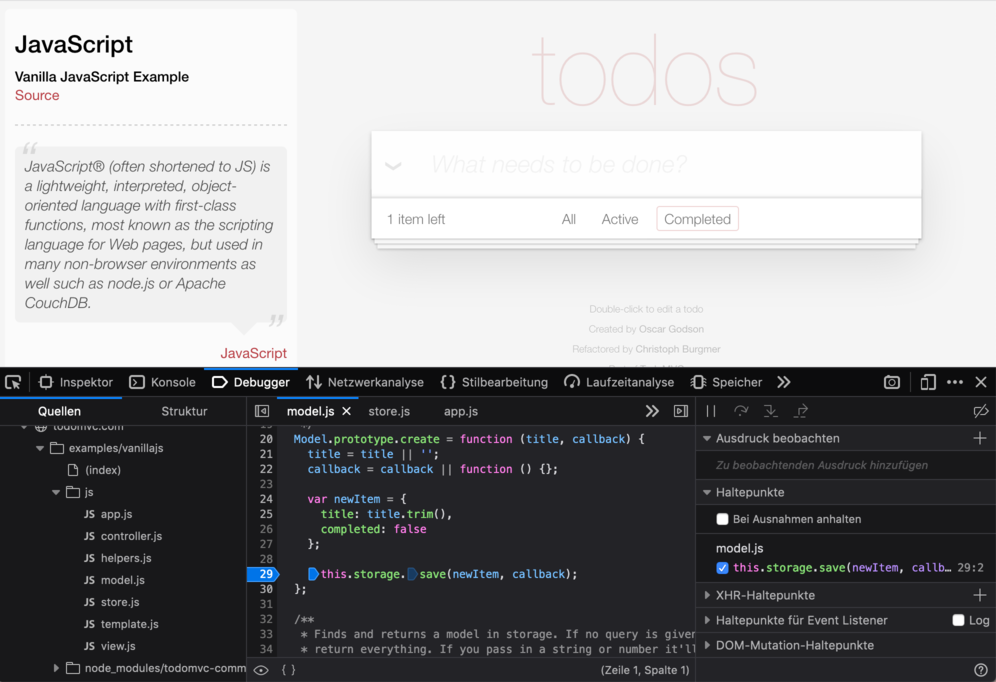This screenshot has height=682, width=996.
Task: Open JavaScript link below quote
Action: tap(253, 353)
